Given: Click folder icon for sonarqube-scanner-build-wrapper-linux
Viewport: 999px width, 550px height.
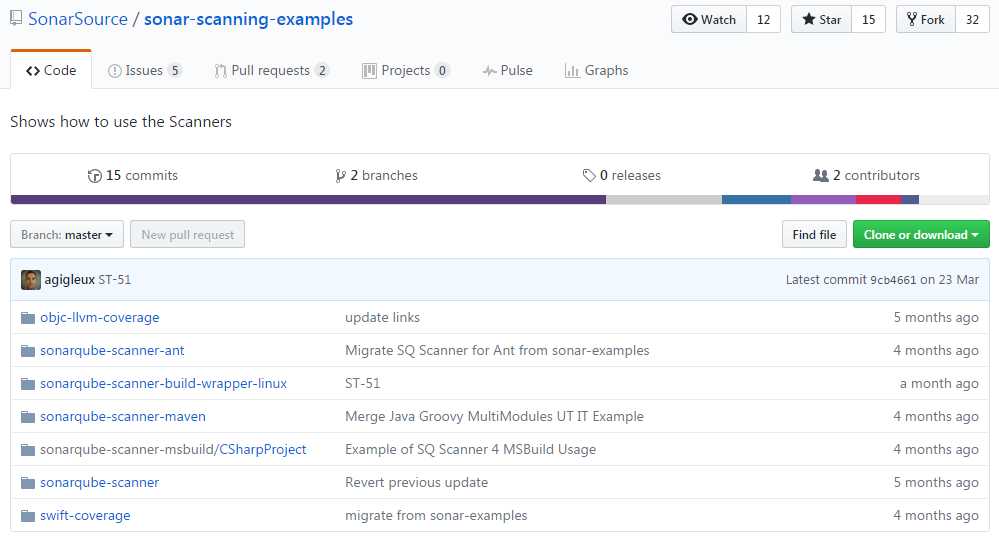Looking at the screenshot, I should point(27,384).
